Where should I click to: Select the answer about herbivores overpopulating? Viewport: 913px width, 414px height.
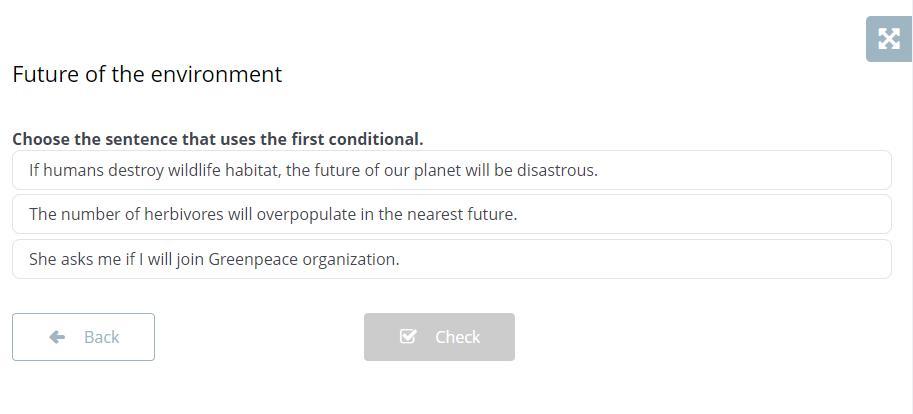click(451, 214)
